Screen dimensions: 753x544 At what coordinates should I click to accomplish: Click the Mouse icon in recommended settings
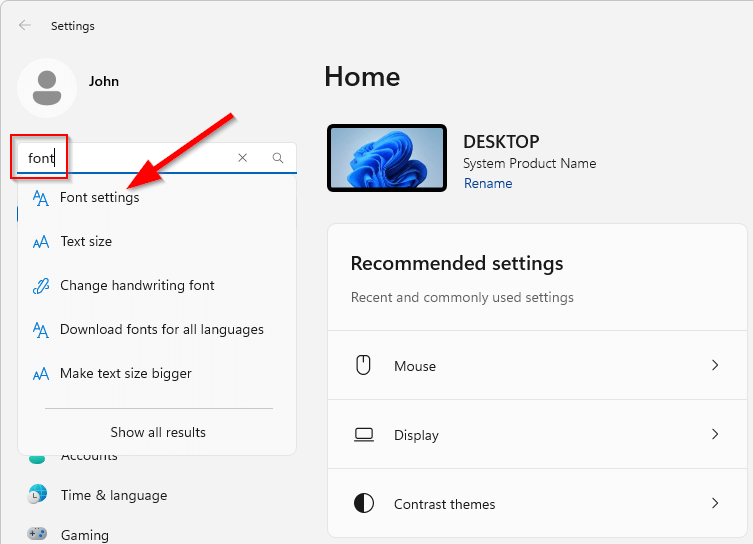pyautogui.click(x=364, y=365)
